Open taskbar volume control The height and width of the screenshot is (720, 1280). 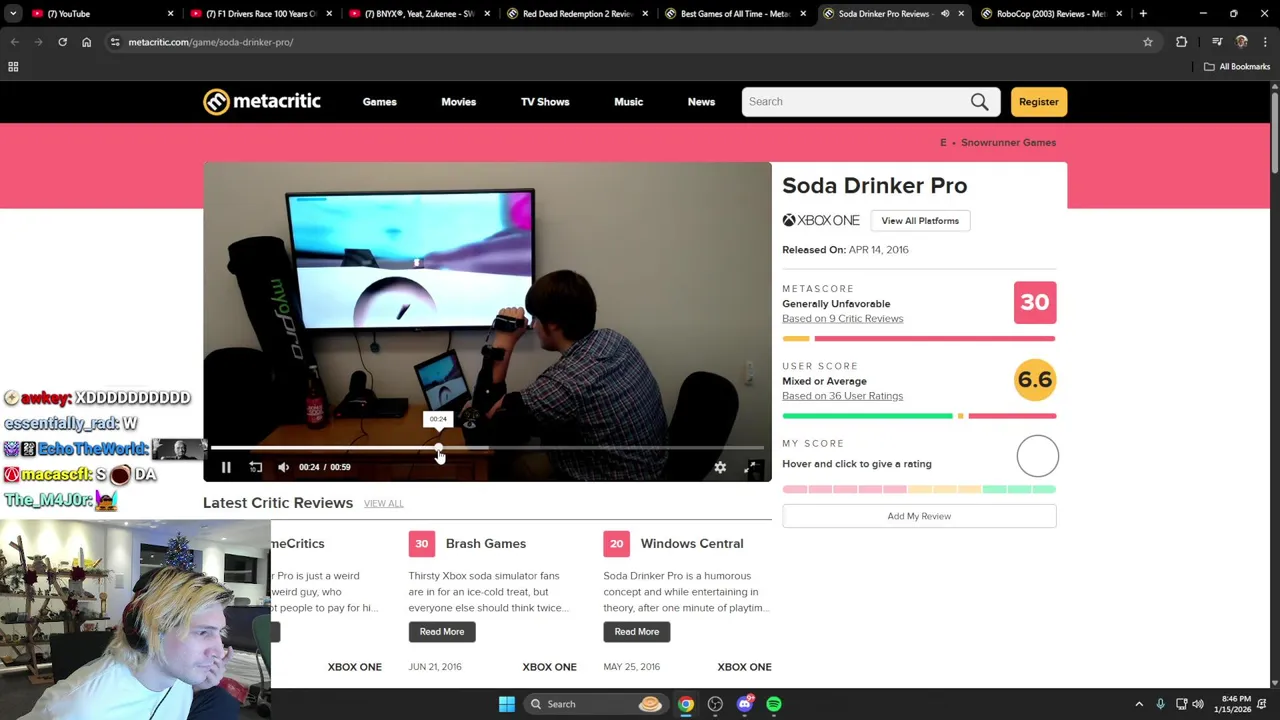coord(1198,704)
